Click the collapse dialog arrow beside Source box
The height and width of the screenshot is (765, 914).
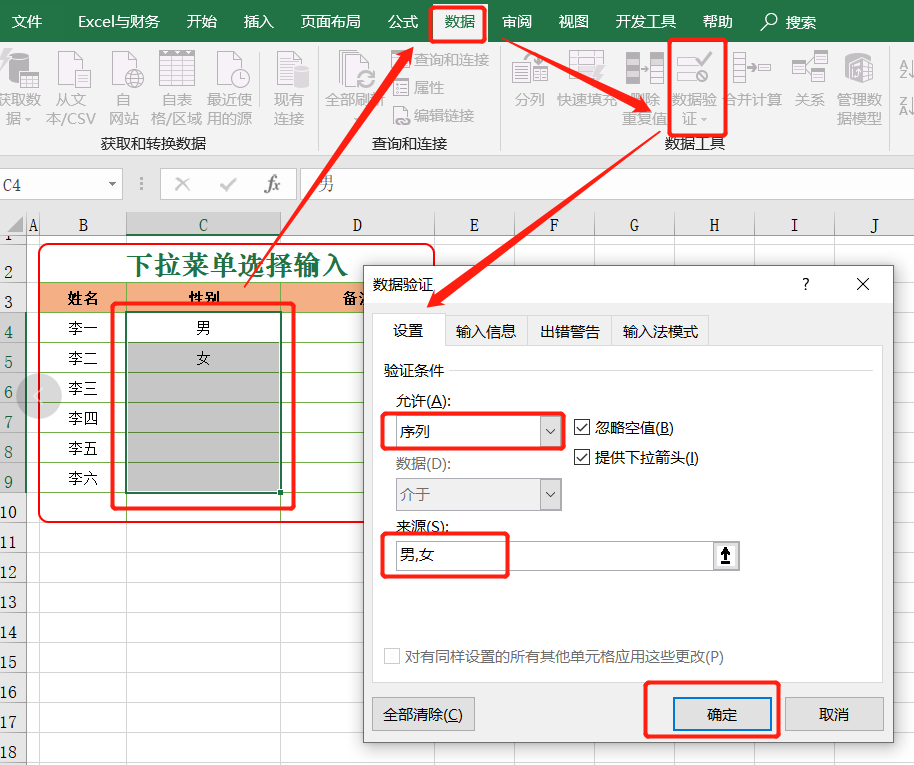pyautogui.click(x=725, y=556)
